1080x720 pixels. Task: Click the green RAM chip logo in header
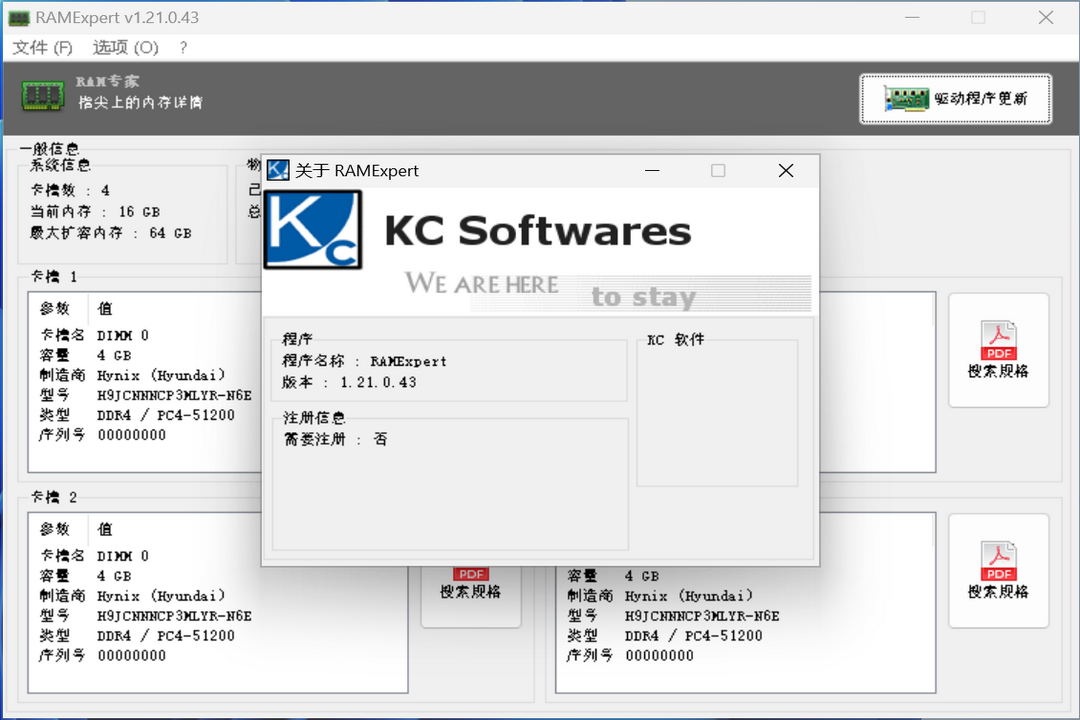tap(42, 94)
